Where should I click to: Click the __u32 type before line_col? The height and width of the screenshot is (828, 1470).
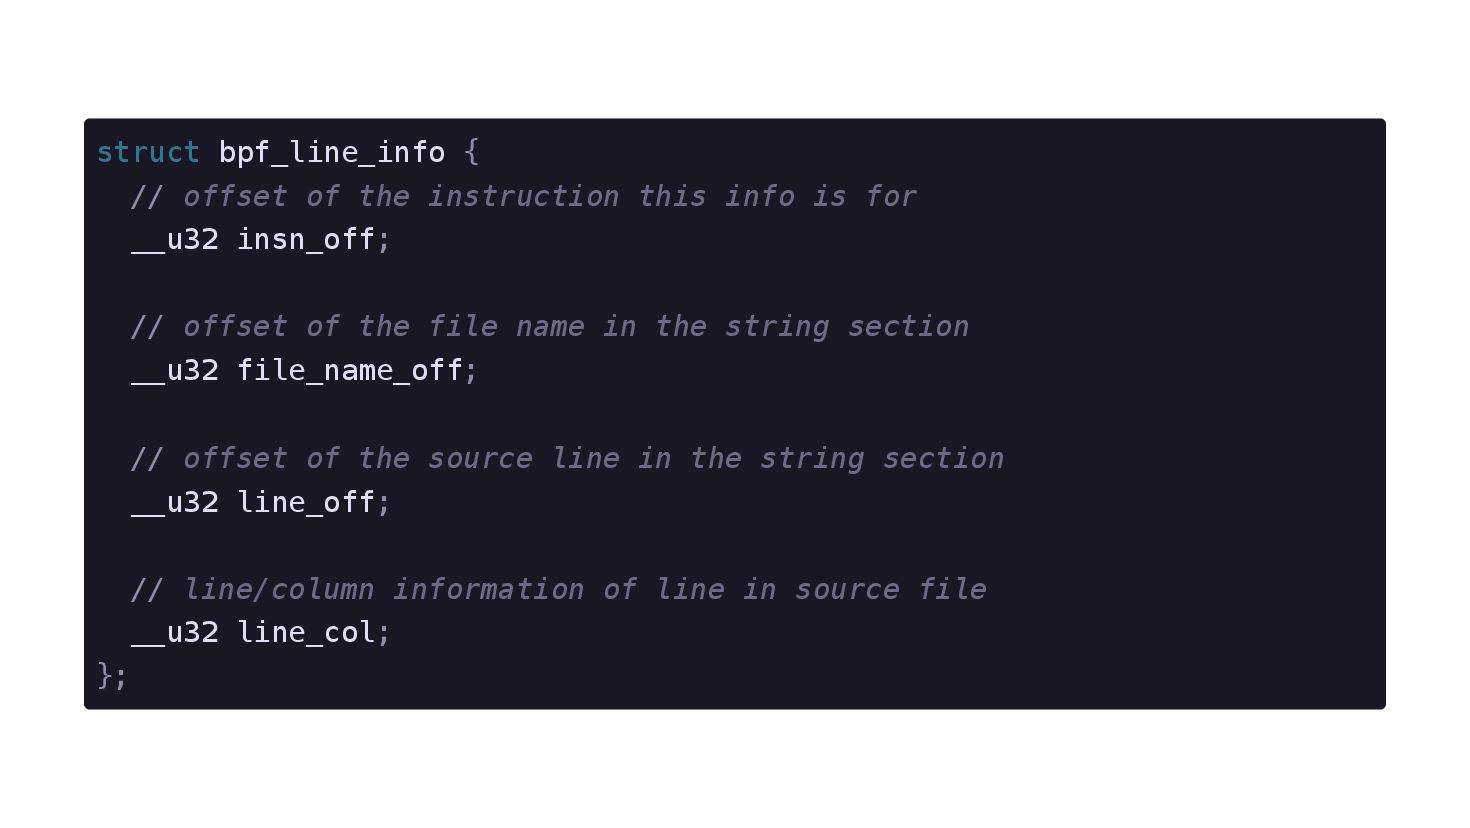(x=175, y=633)
